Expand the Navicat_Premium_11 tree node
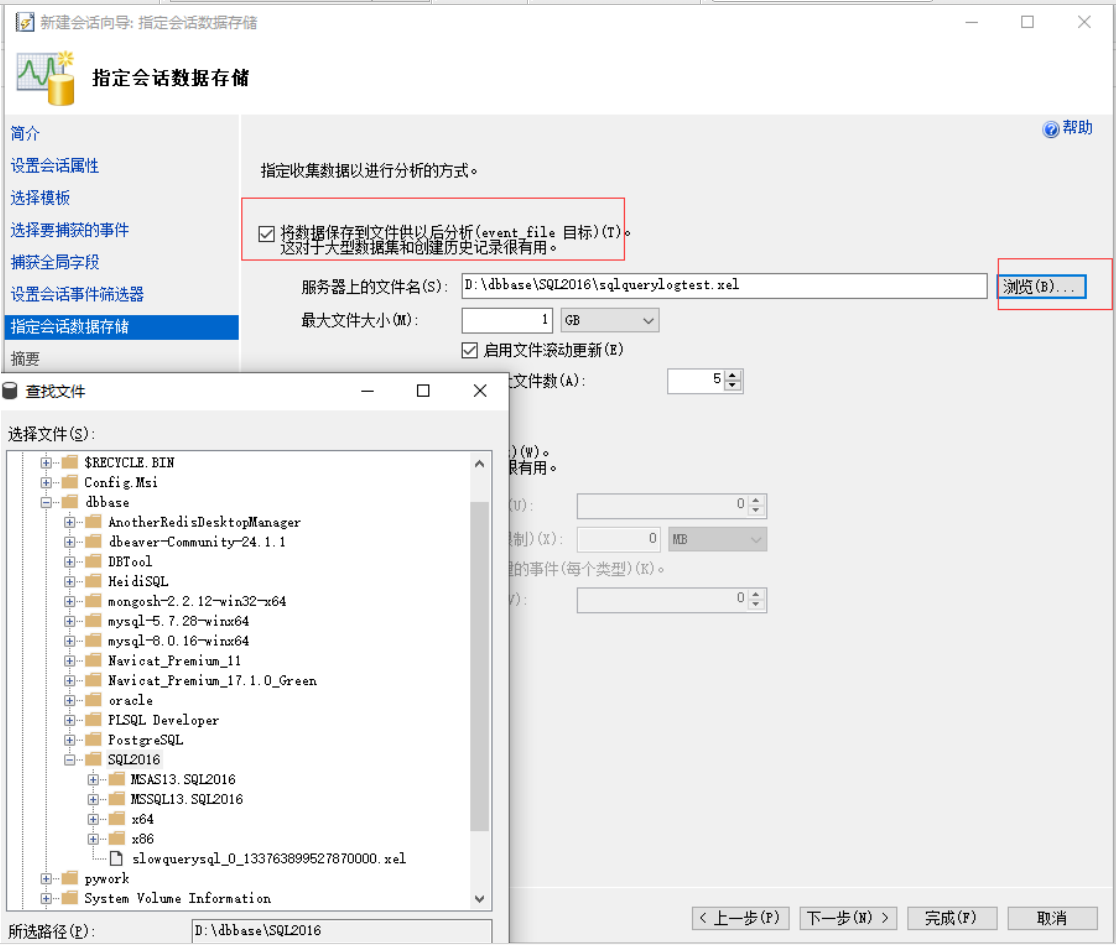Screen dimensions: 1116x945 (70, 660)
